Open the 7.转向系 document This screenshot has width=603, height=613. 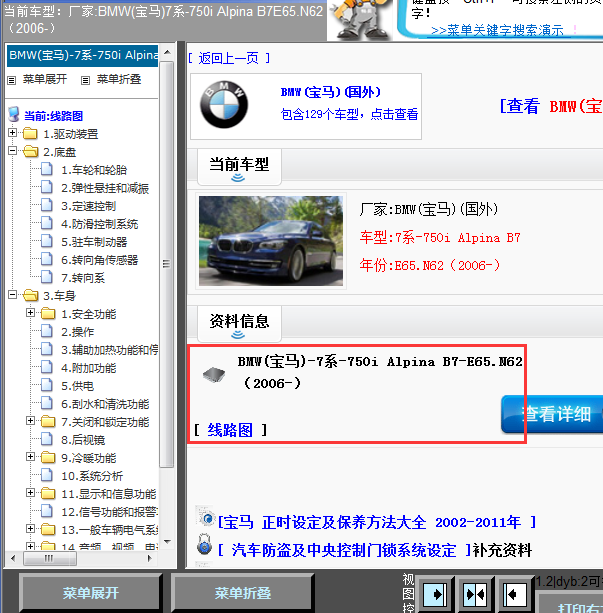click(x=83, y=278)
